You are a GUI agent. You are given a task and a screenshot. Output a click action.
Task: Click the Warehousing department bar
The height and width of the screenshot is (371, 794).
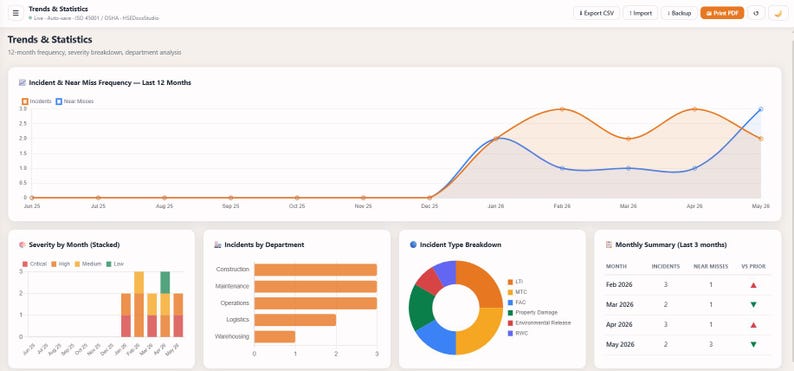tap(274, 337)
